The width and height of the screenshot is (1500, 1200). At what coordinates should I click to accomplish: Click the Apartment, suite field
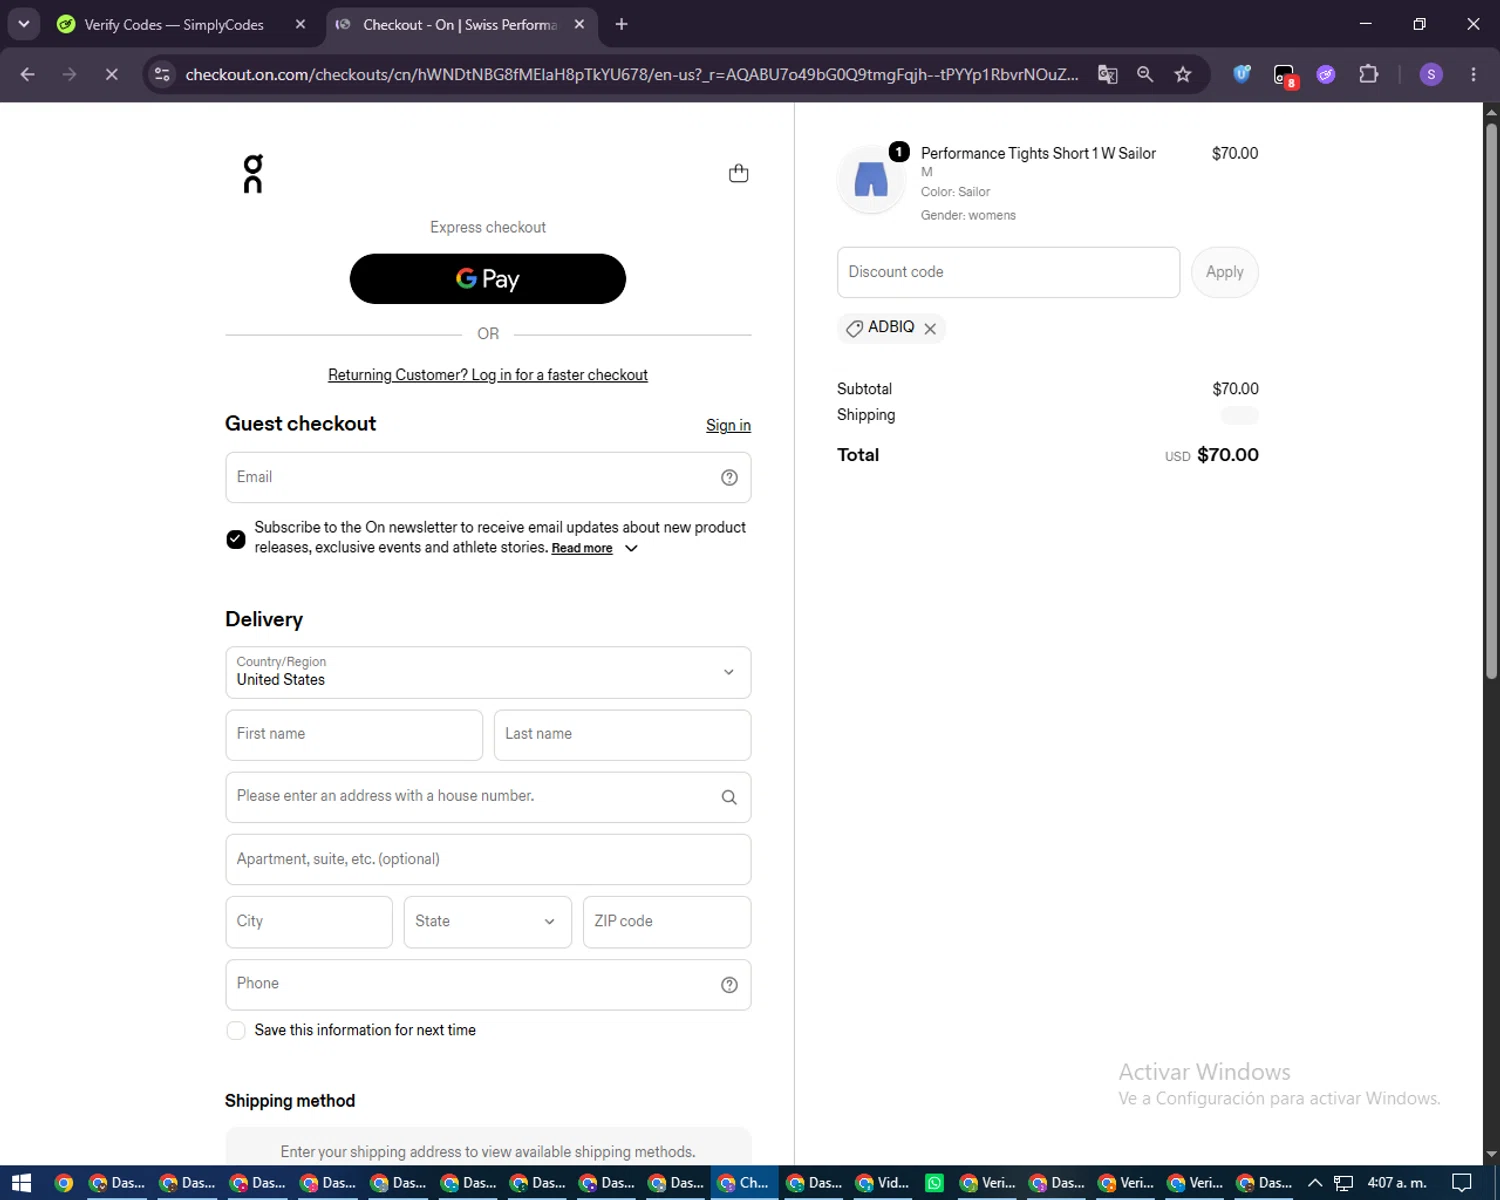(488, 859)
